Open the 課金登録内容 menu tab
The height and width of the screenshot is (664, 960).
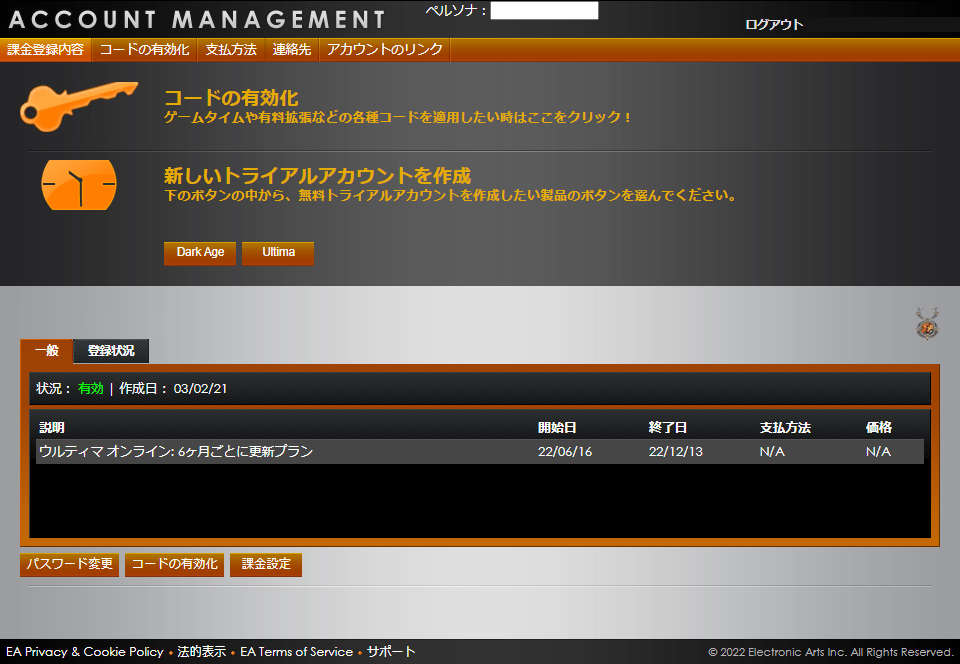point(46,50)
